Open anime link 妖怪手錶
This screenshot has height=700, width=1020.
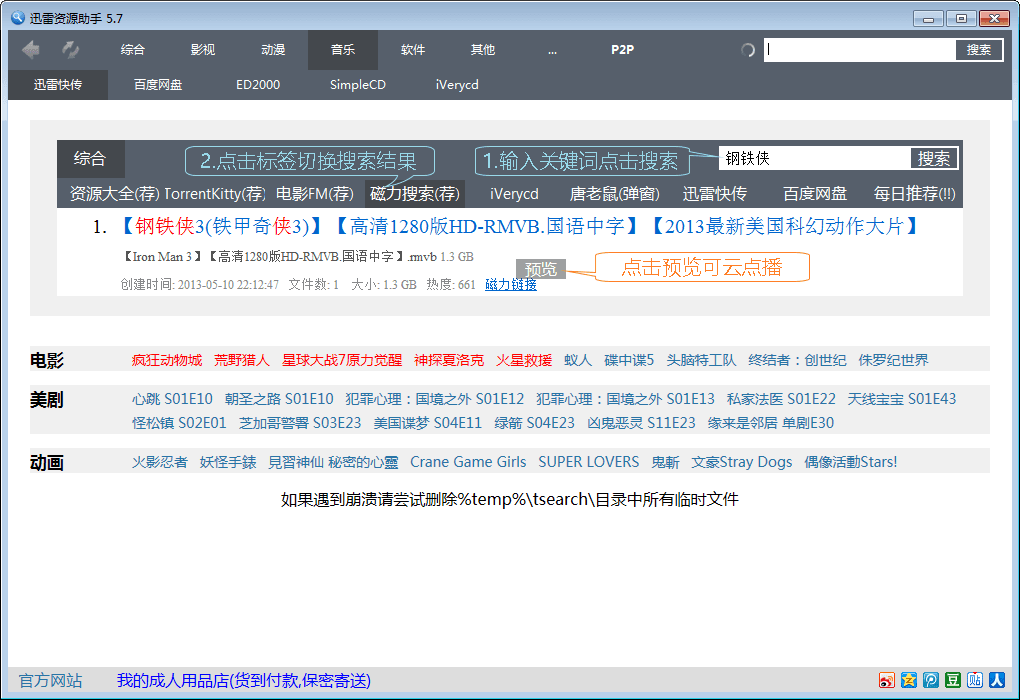click(x=228, y=462)
